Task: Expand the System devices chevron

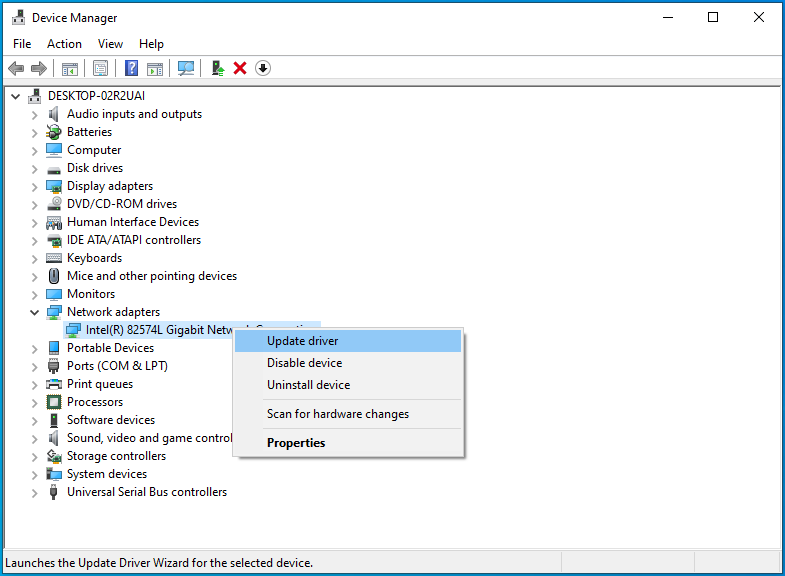Action: [x=35, y=475]
